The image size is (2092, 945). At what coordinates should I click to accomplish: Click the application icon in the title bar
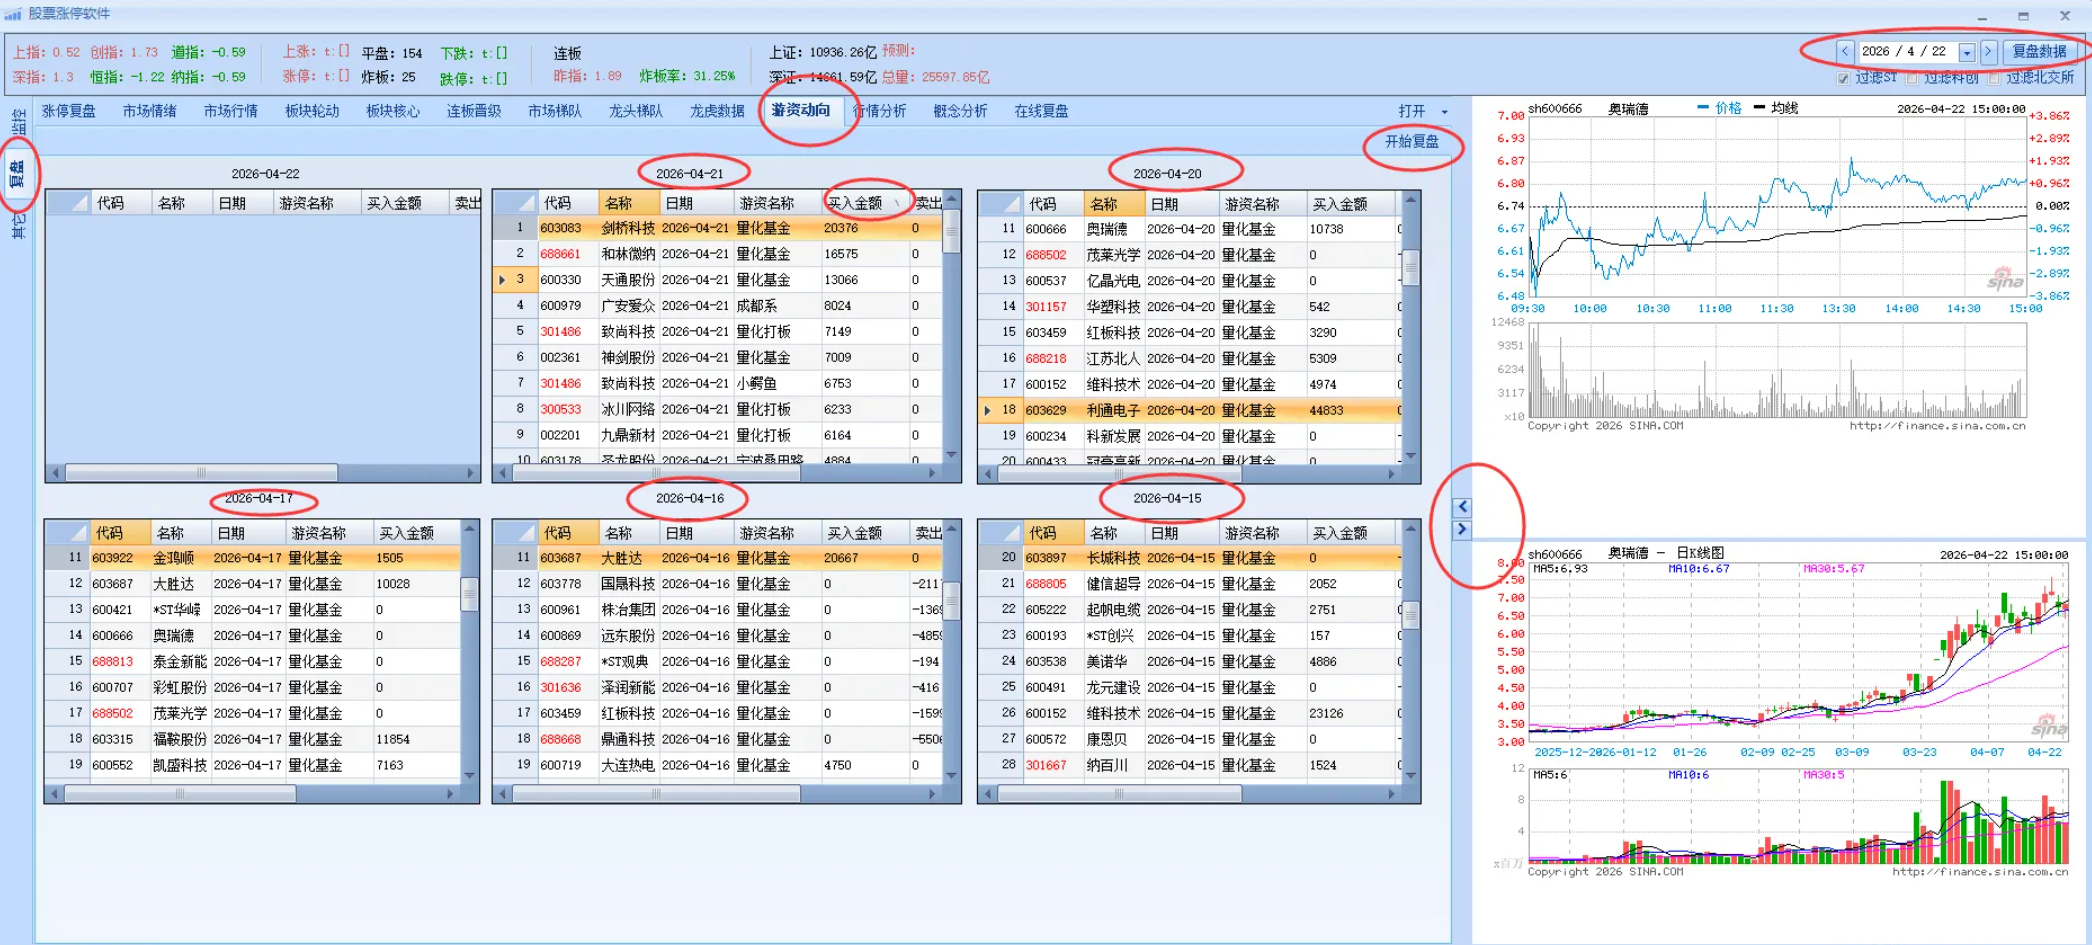(12, 13)
